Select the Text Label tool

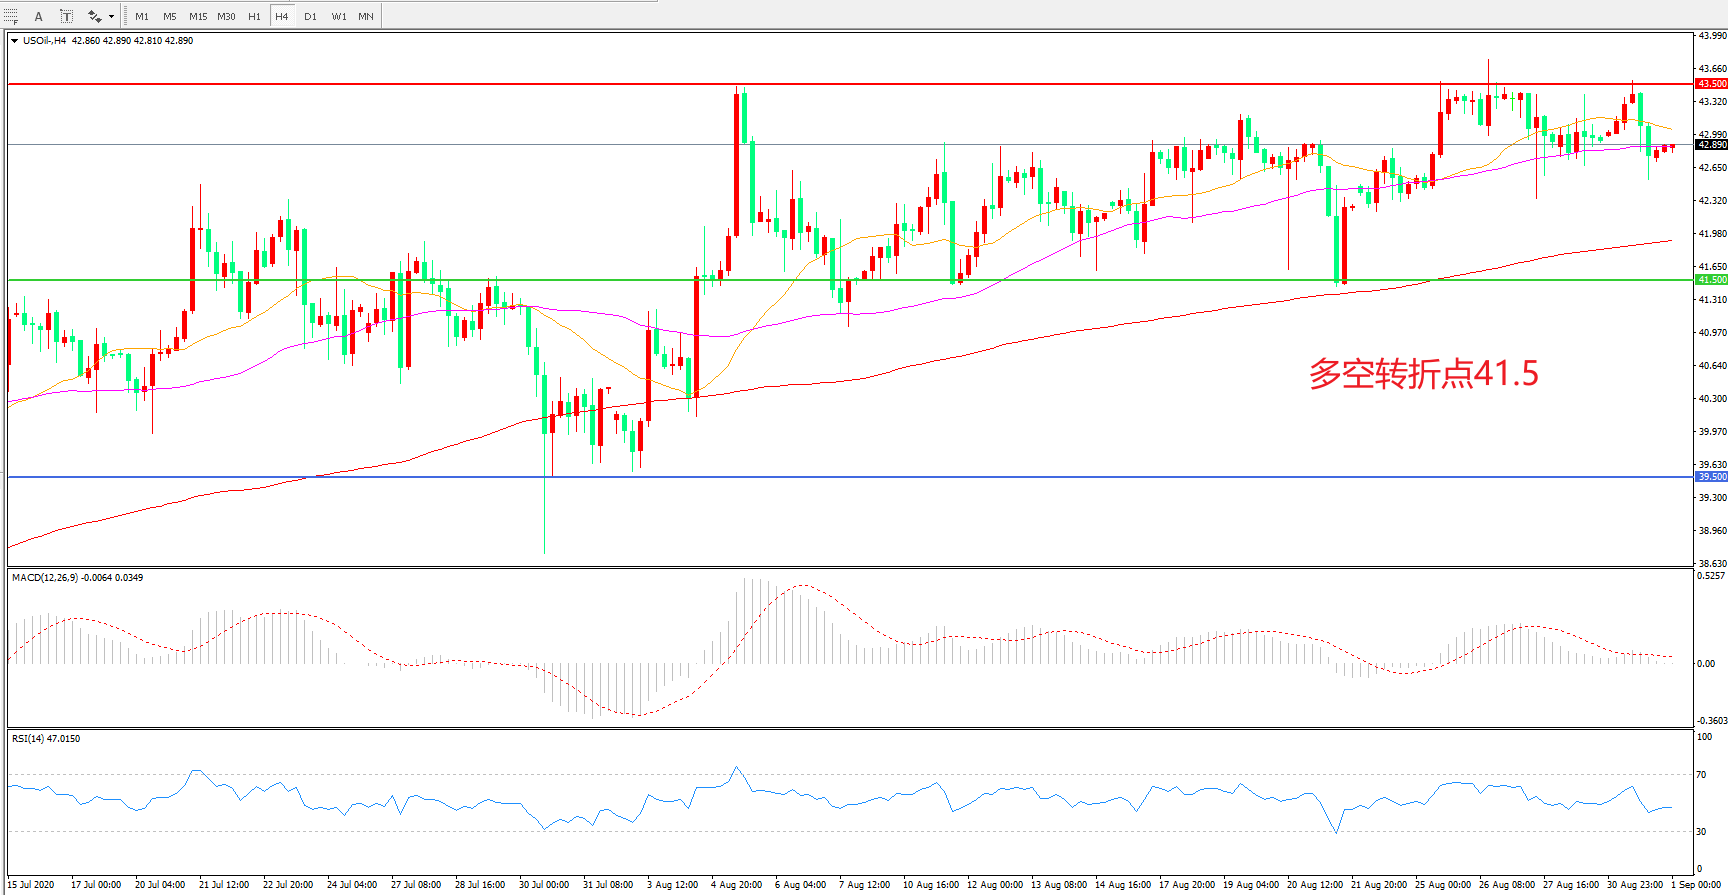pyautogui.click(x=66, y=16)
